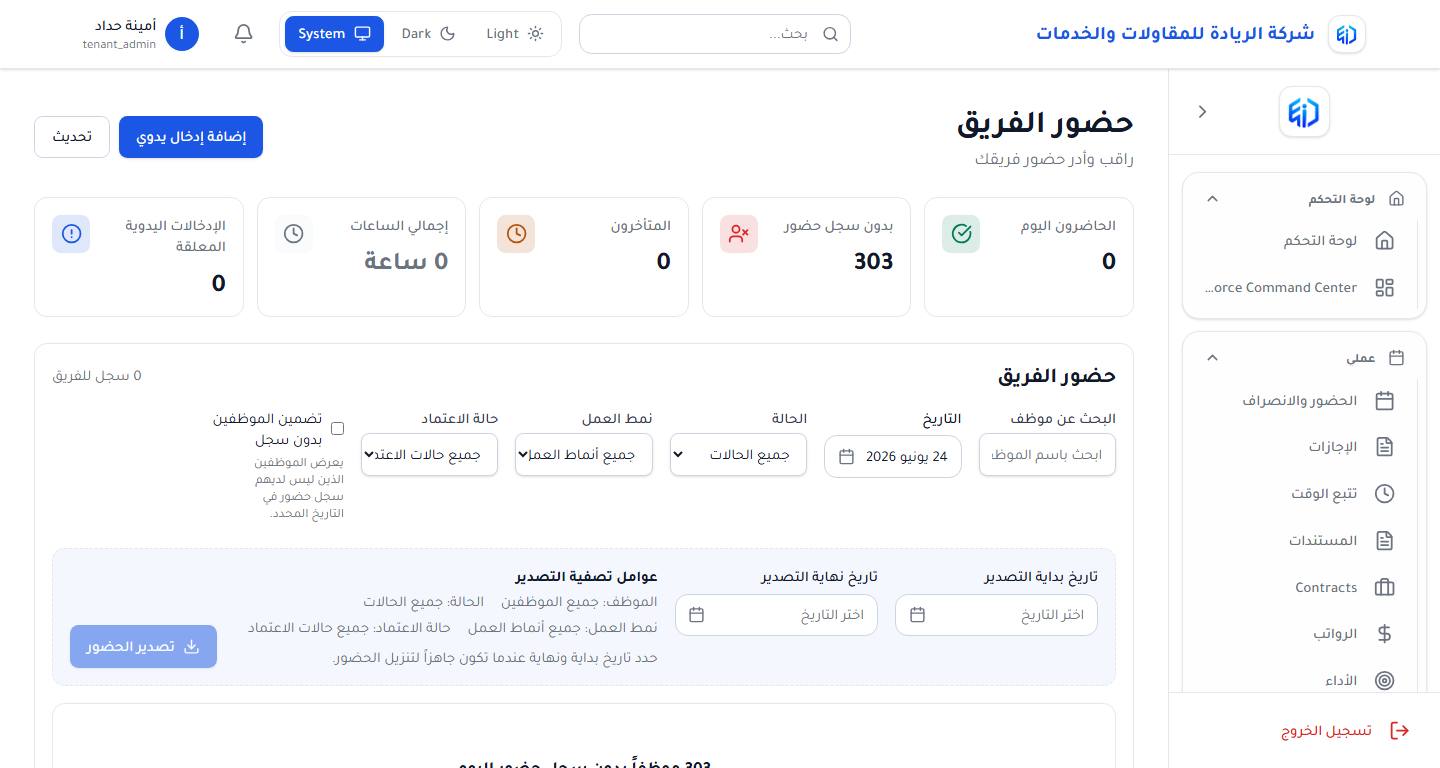Click the عوامل تصفية التصدير heading

[586, 577]
